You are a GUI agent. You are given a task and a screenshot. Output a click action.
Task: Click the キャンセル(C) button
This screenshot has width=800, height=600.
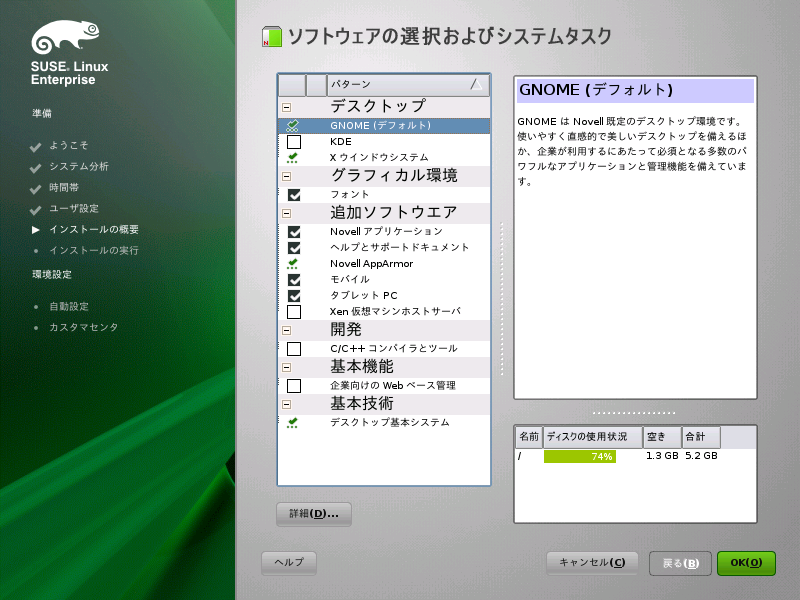point(592,563)
